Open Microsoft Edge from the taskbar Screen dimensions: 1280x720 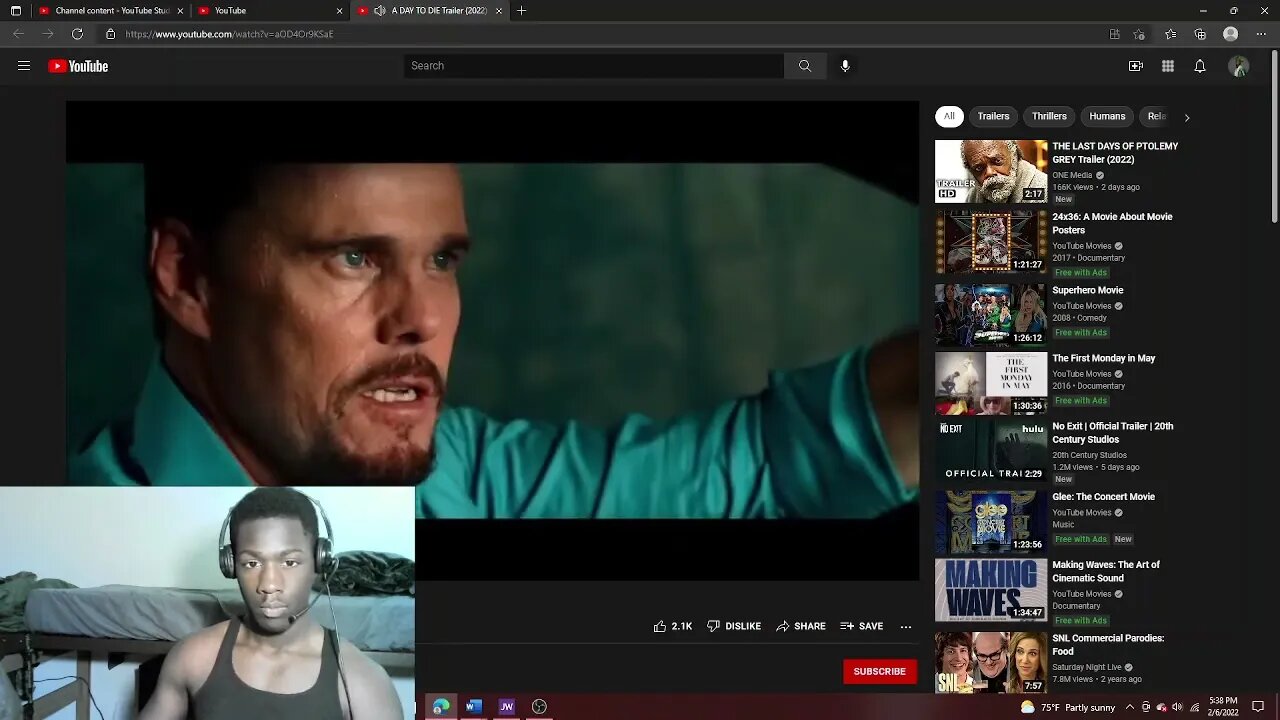pyautogui.click(x=441, y=706)
